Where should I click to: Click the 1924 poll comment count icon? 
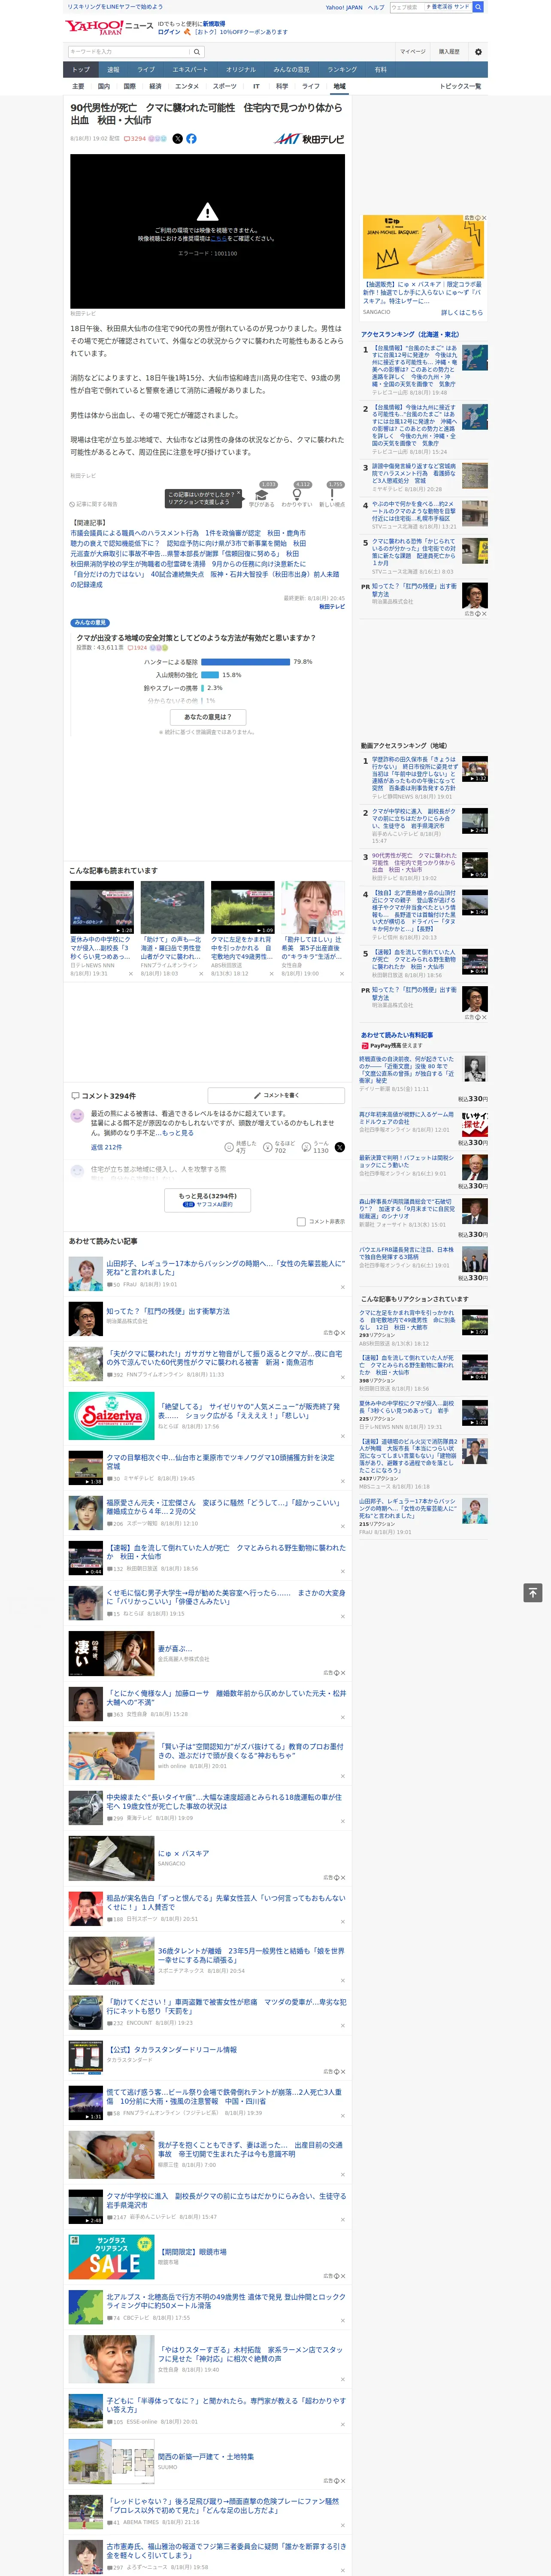[x=137, y=647]
